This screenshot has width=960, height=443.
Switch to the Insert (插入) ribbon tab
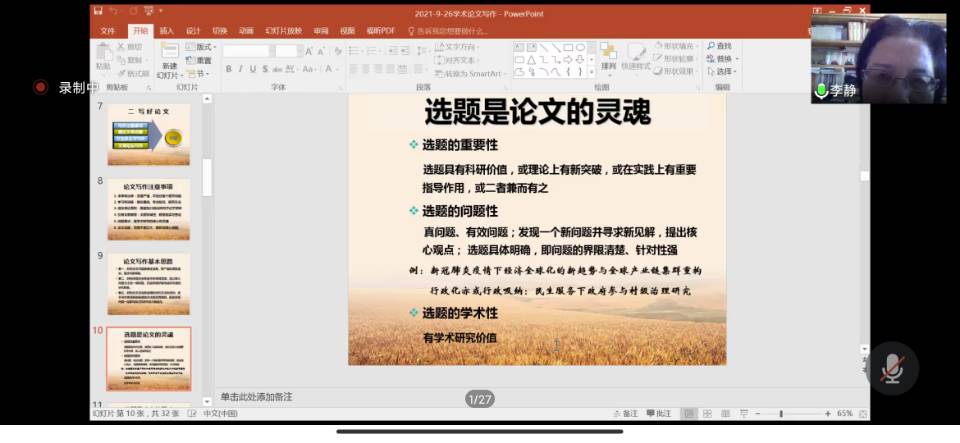[166, 31]
